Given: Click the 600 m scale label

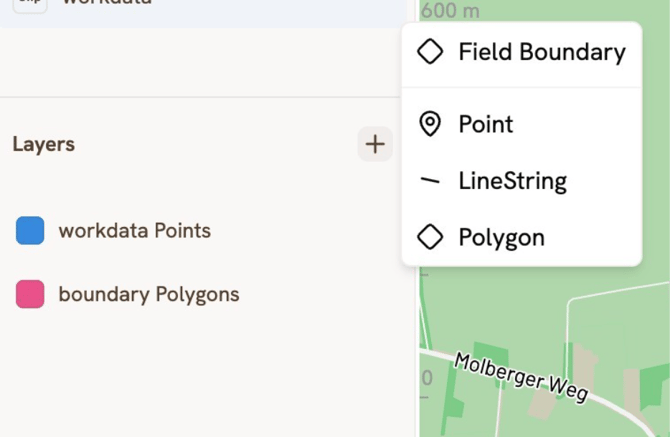Looking at the screenshot, I should [450, 11].
